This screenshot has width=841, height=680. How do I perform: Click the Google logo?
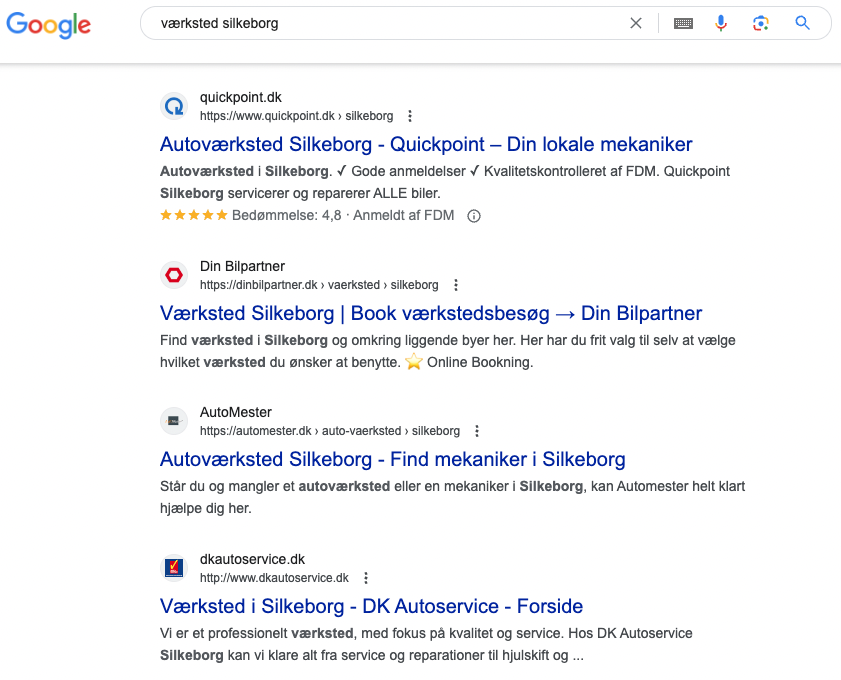[x=48, y=25]
